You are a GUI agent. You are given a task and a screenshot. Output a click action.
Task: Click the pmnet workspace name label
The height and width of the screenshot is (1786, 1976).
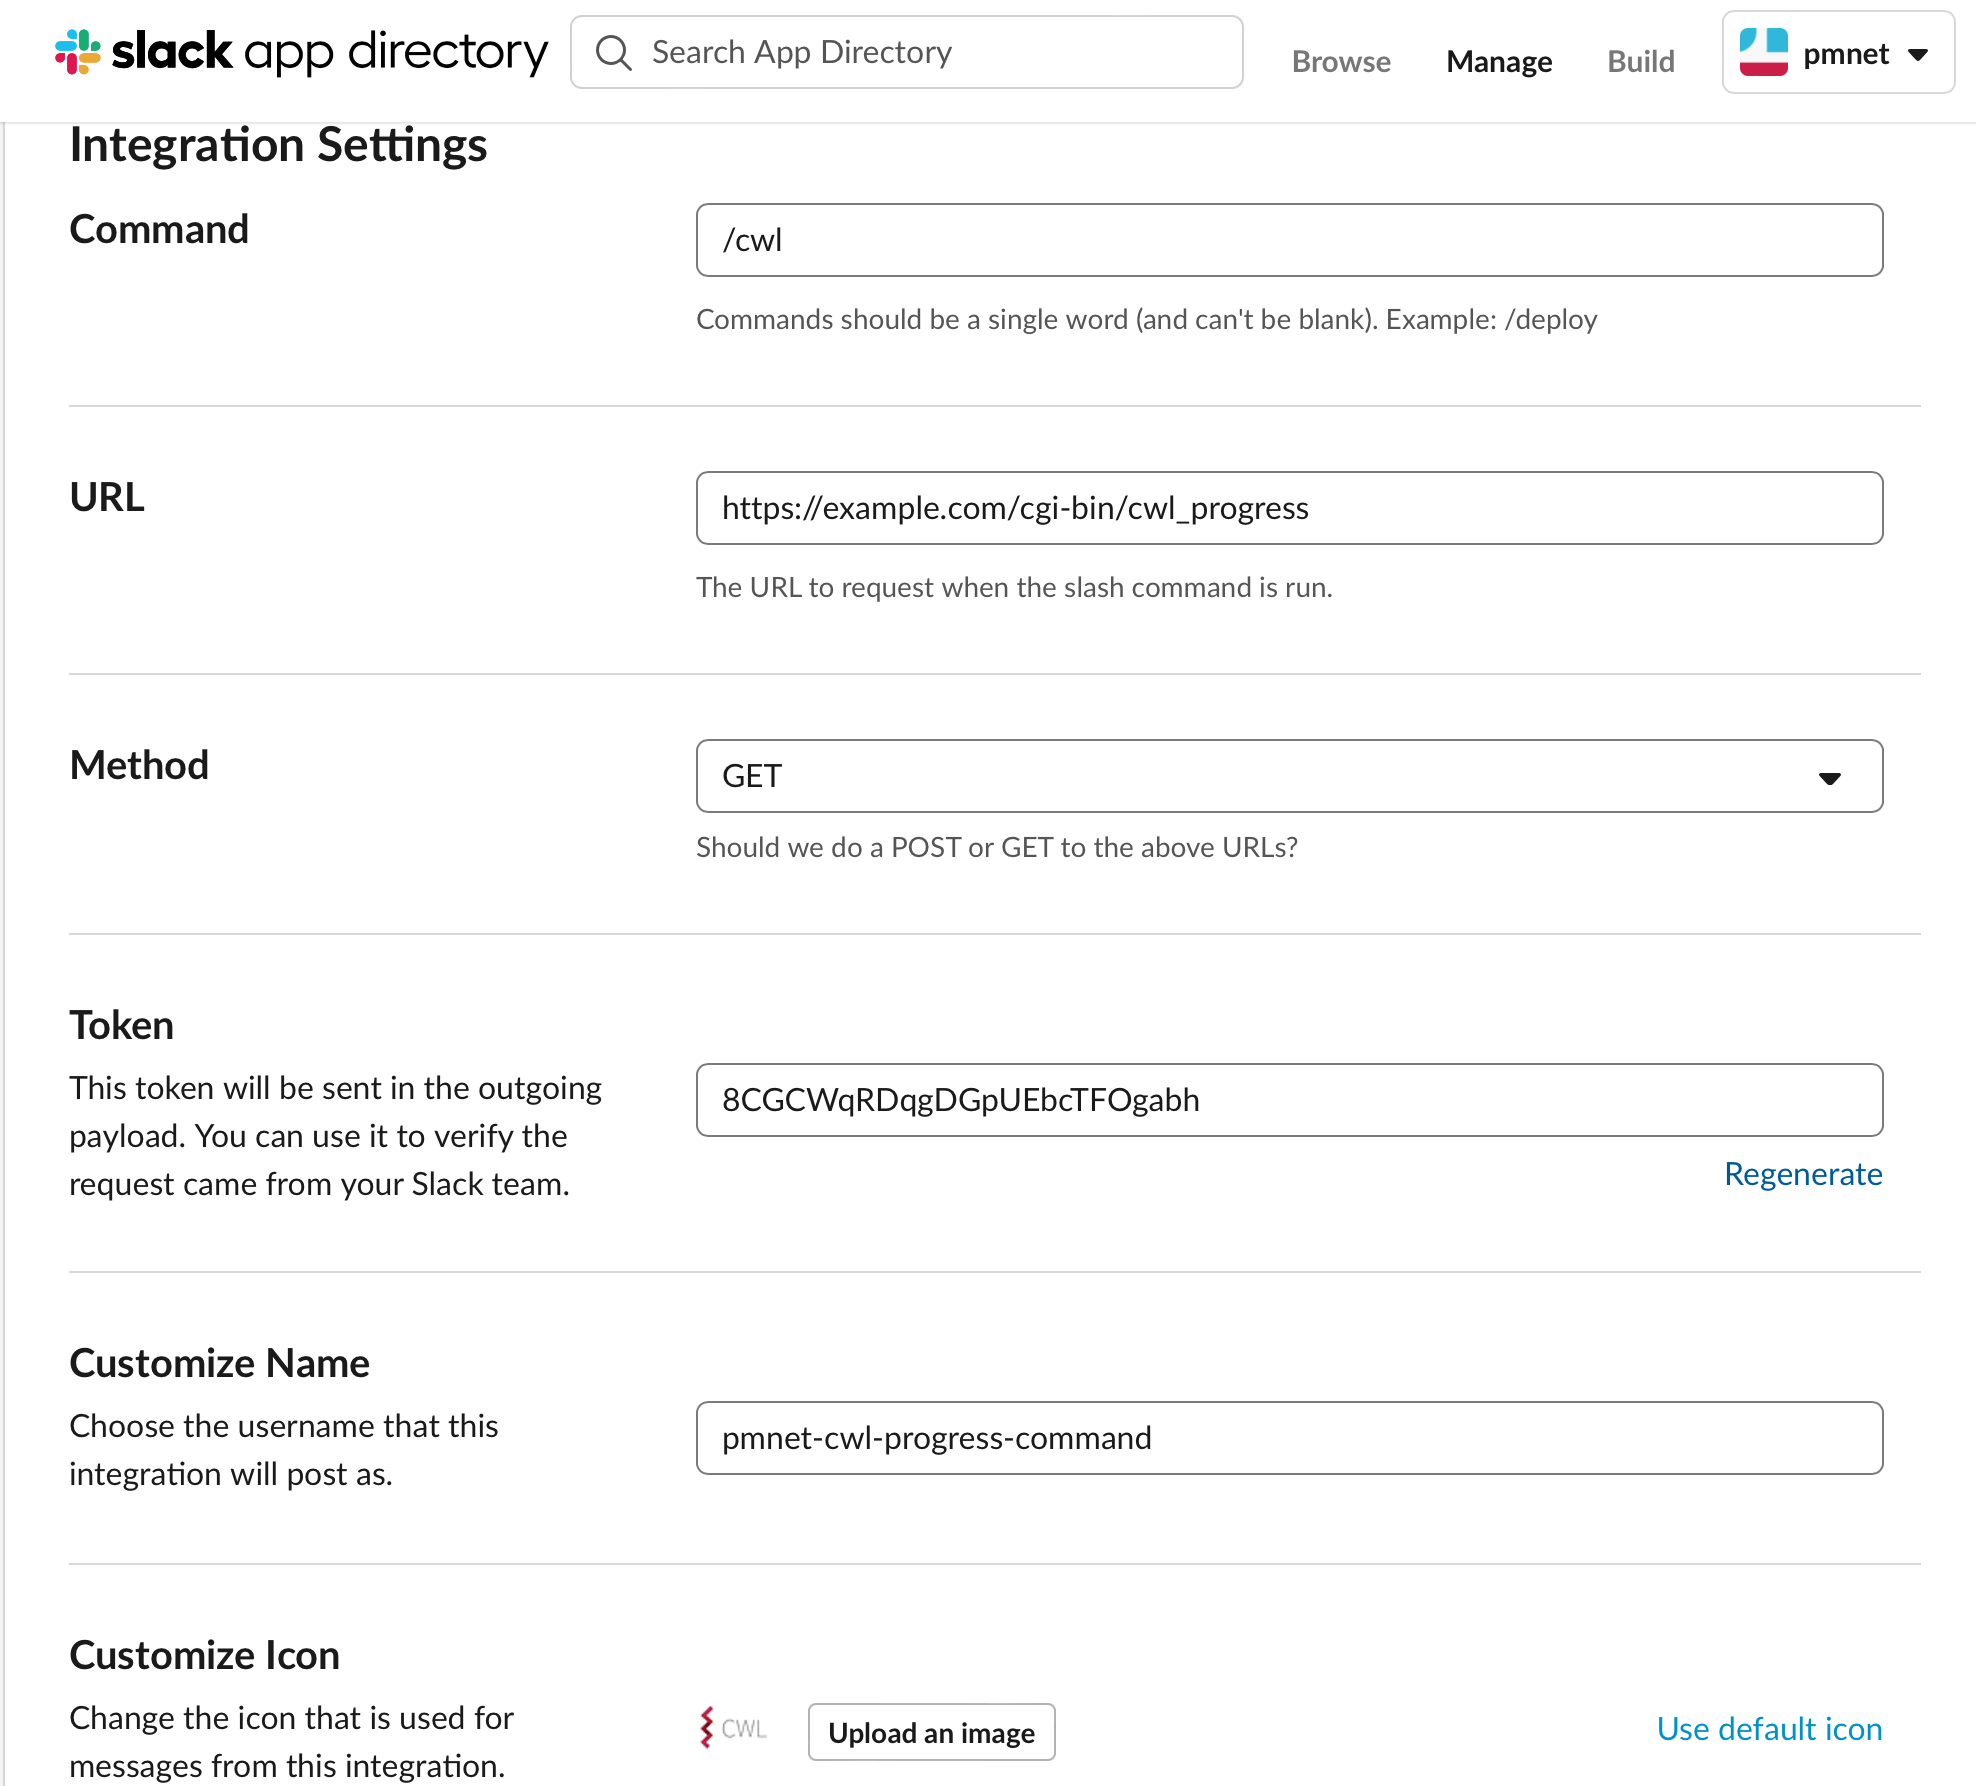pyautogui.click(x=1845, y=54)
